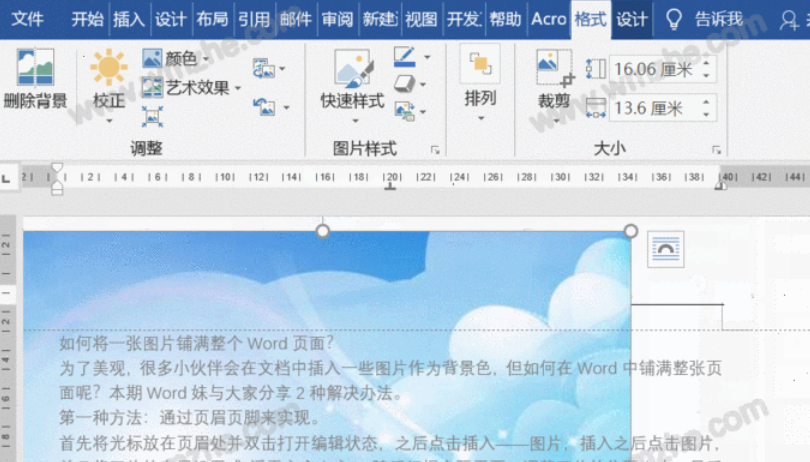This screenshot has width=810, height=462.
Task: Switch to the References (引用) tab
Action: click(254, 20)
